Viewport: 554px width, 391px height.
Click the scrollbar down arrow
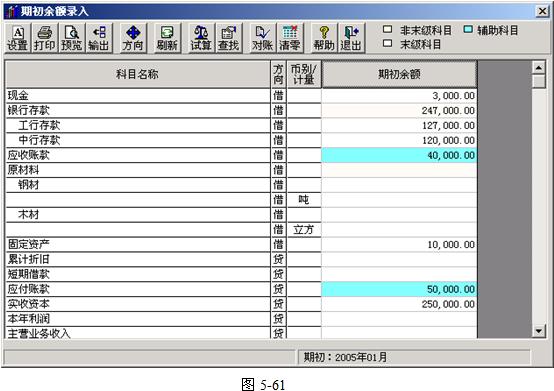(539, 331)
